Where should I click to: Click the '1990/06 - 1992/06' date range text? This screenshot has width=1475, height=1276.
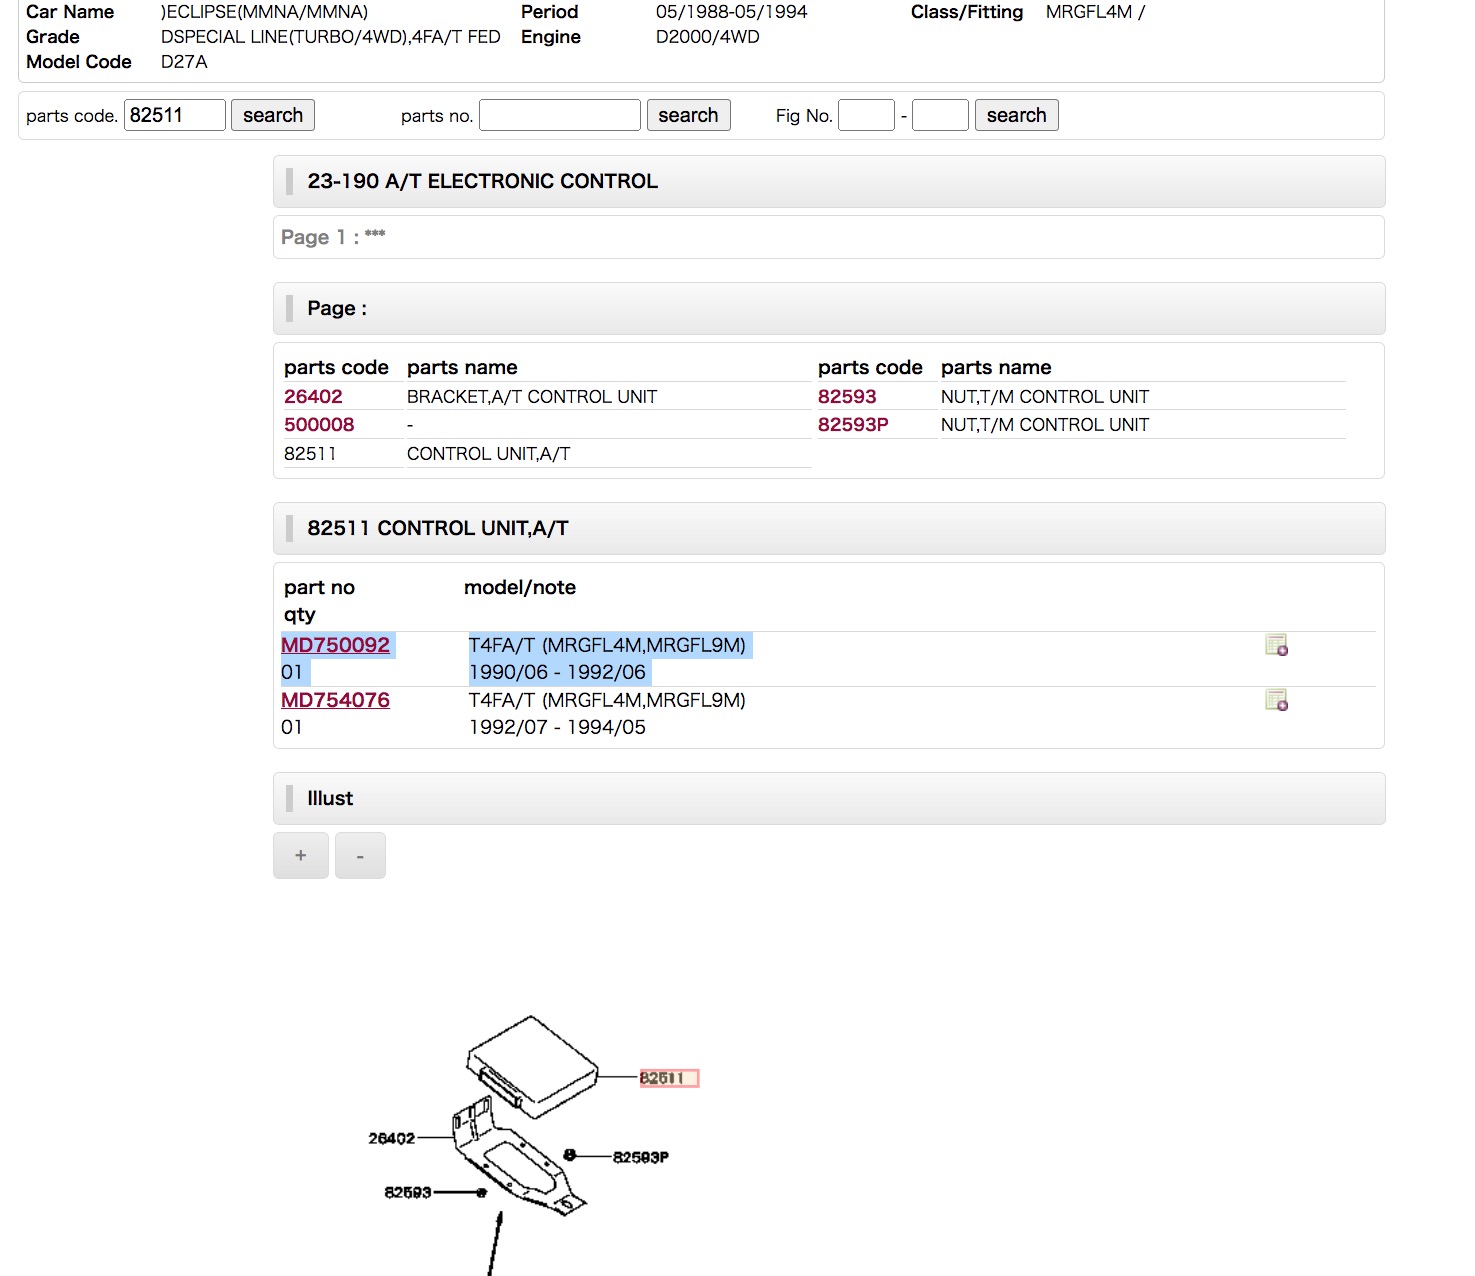click(557, 672)
